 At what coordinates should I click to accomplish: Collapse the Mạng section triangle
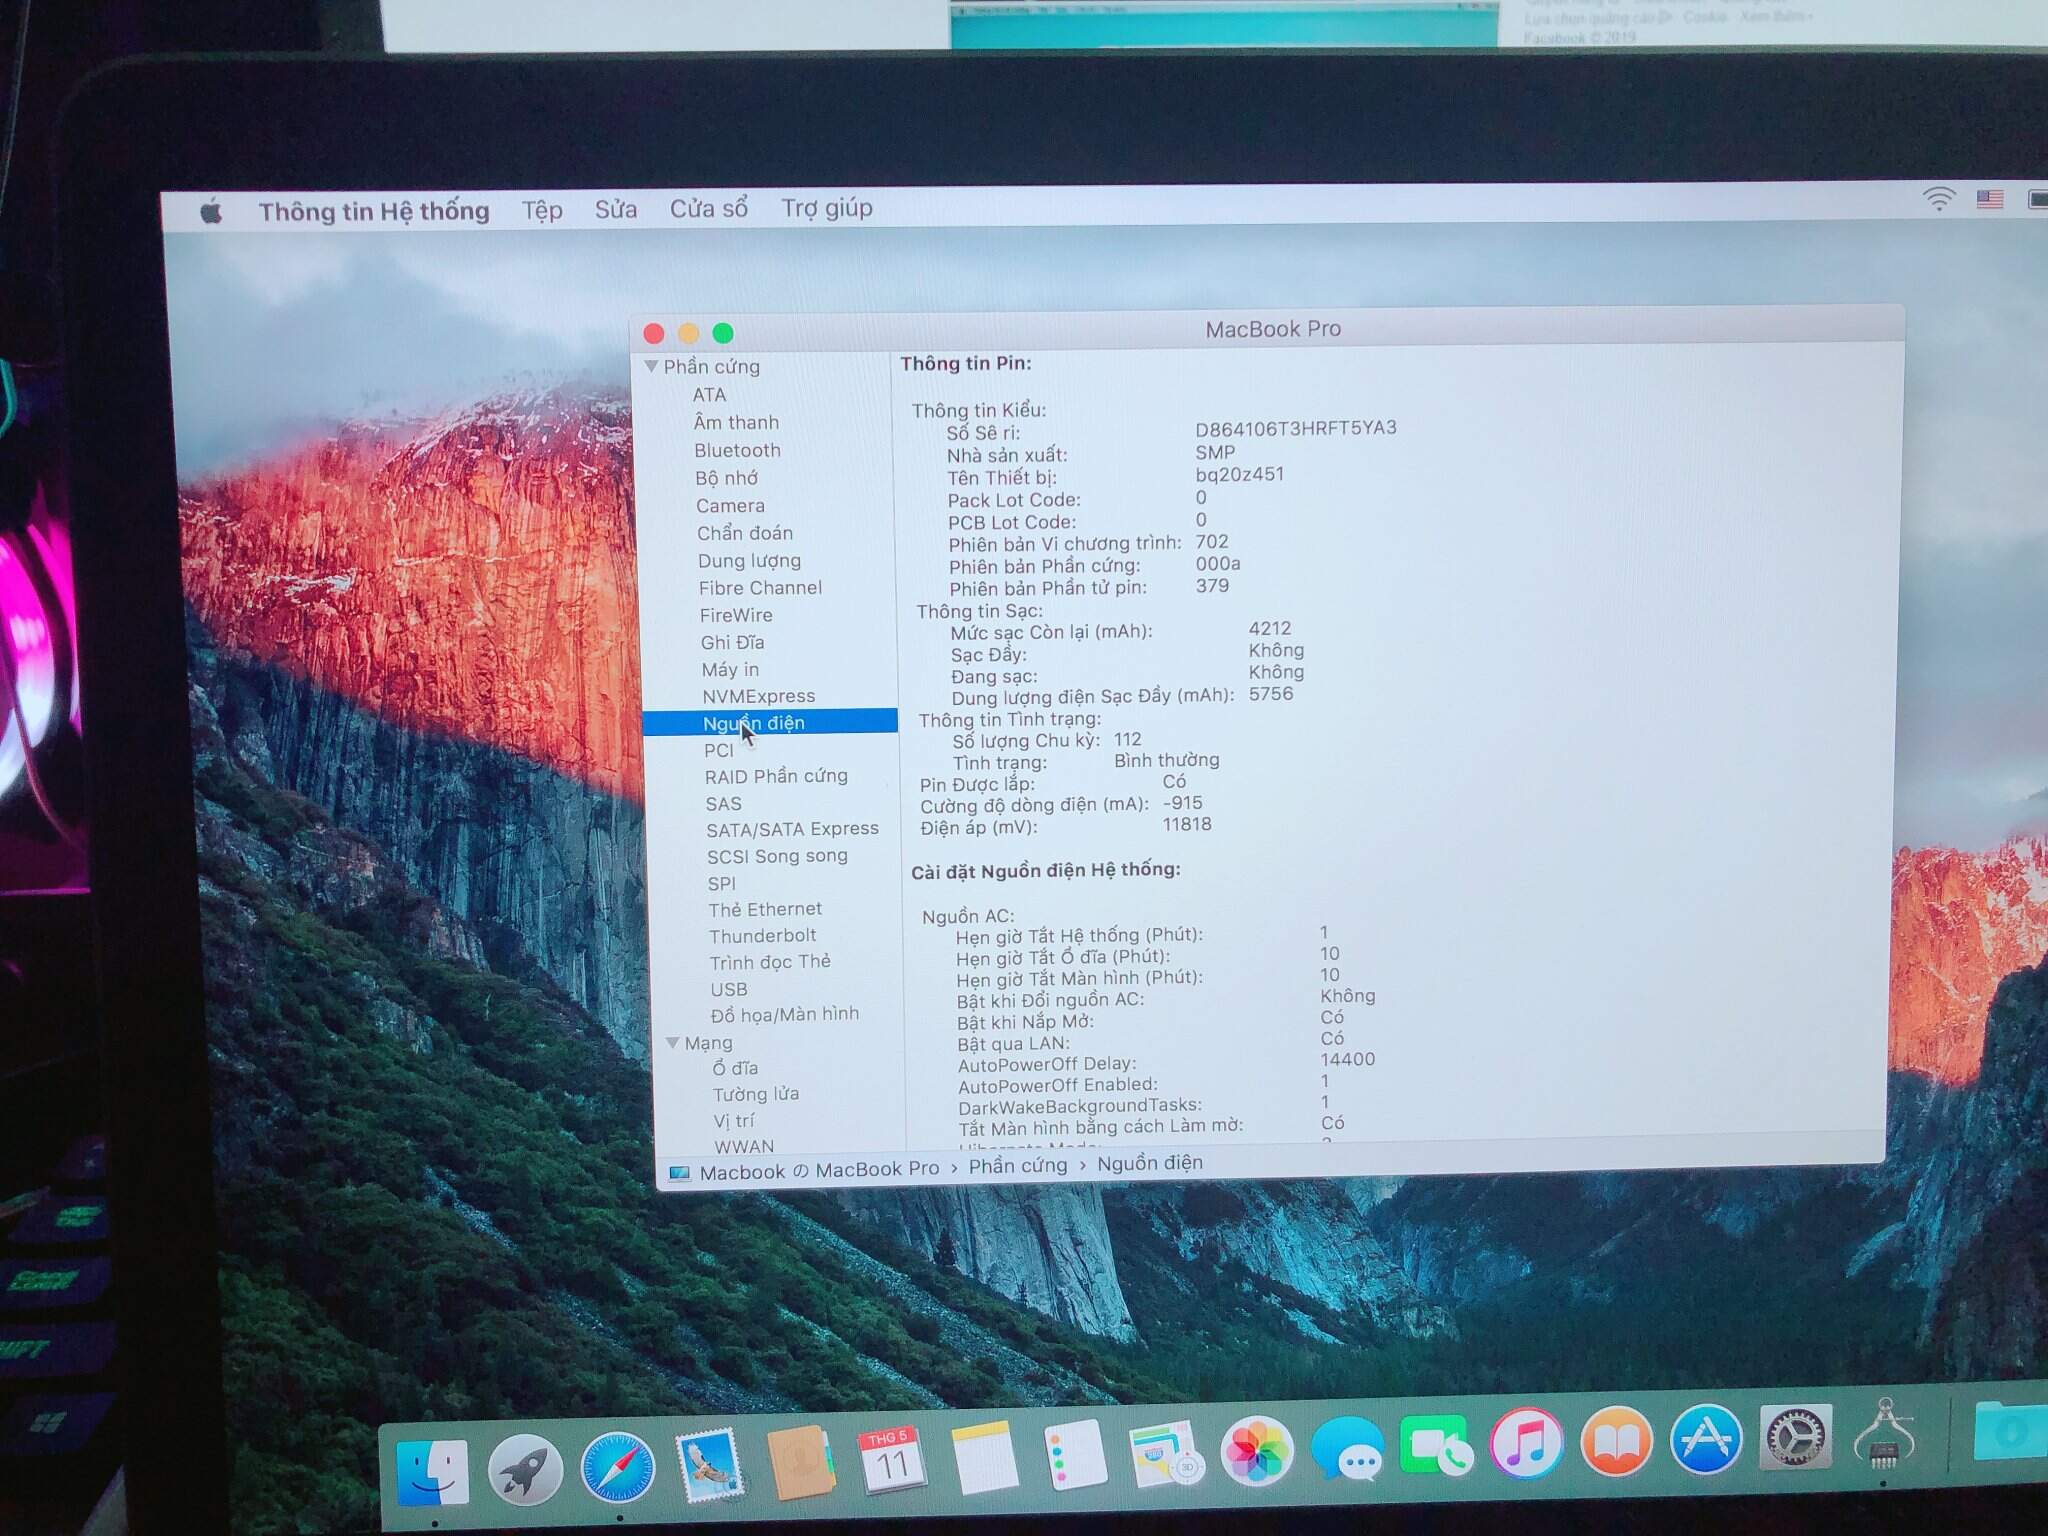pyautogui.click(x=673, y=1043)
